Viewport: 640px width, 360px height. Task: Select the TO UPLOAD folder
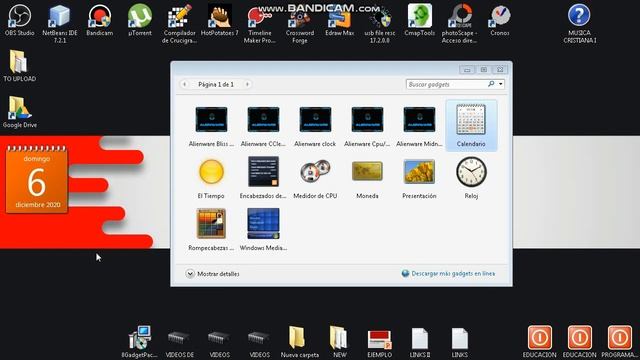click(x=19, y=66)
